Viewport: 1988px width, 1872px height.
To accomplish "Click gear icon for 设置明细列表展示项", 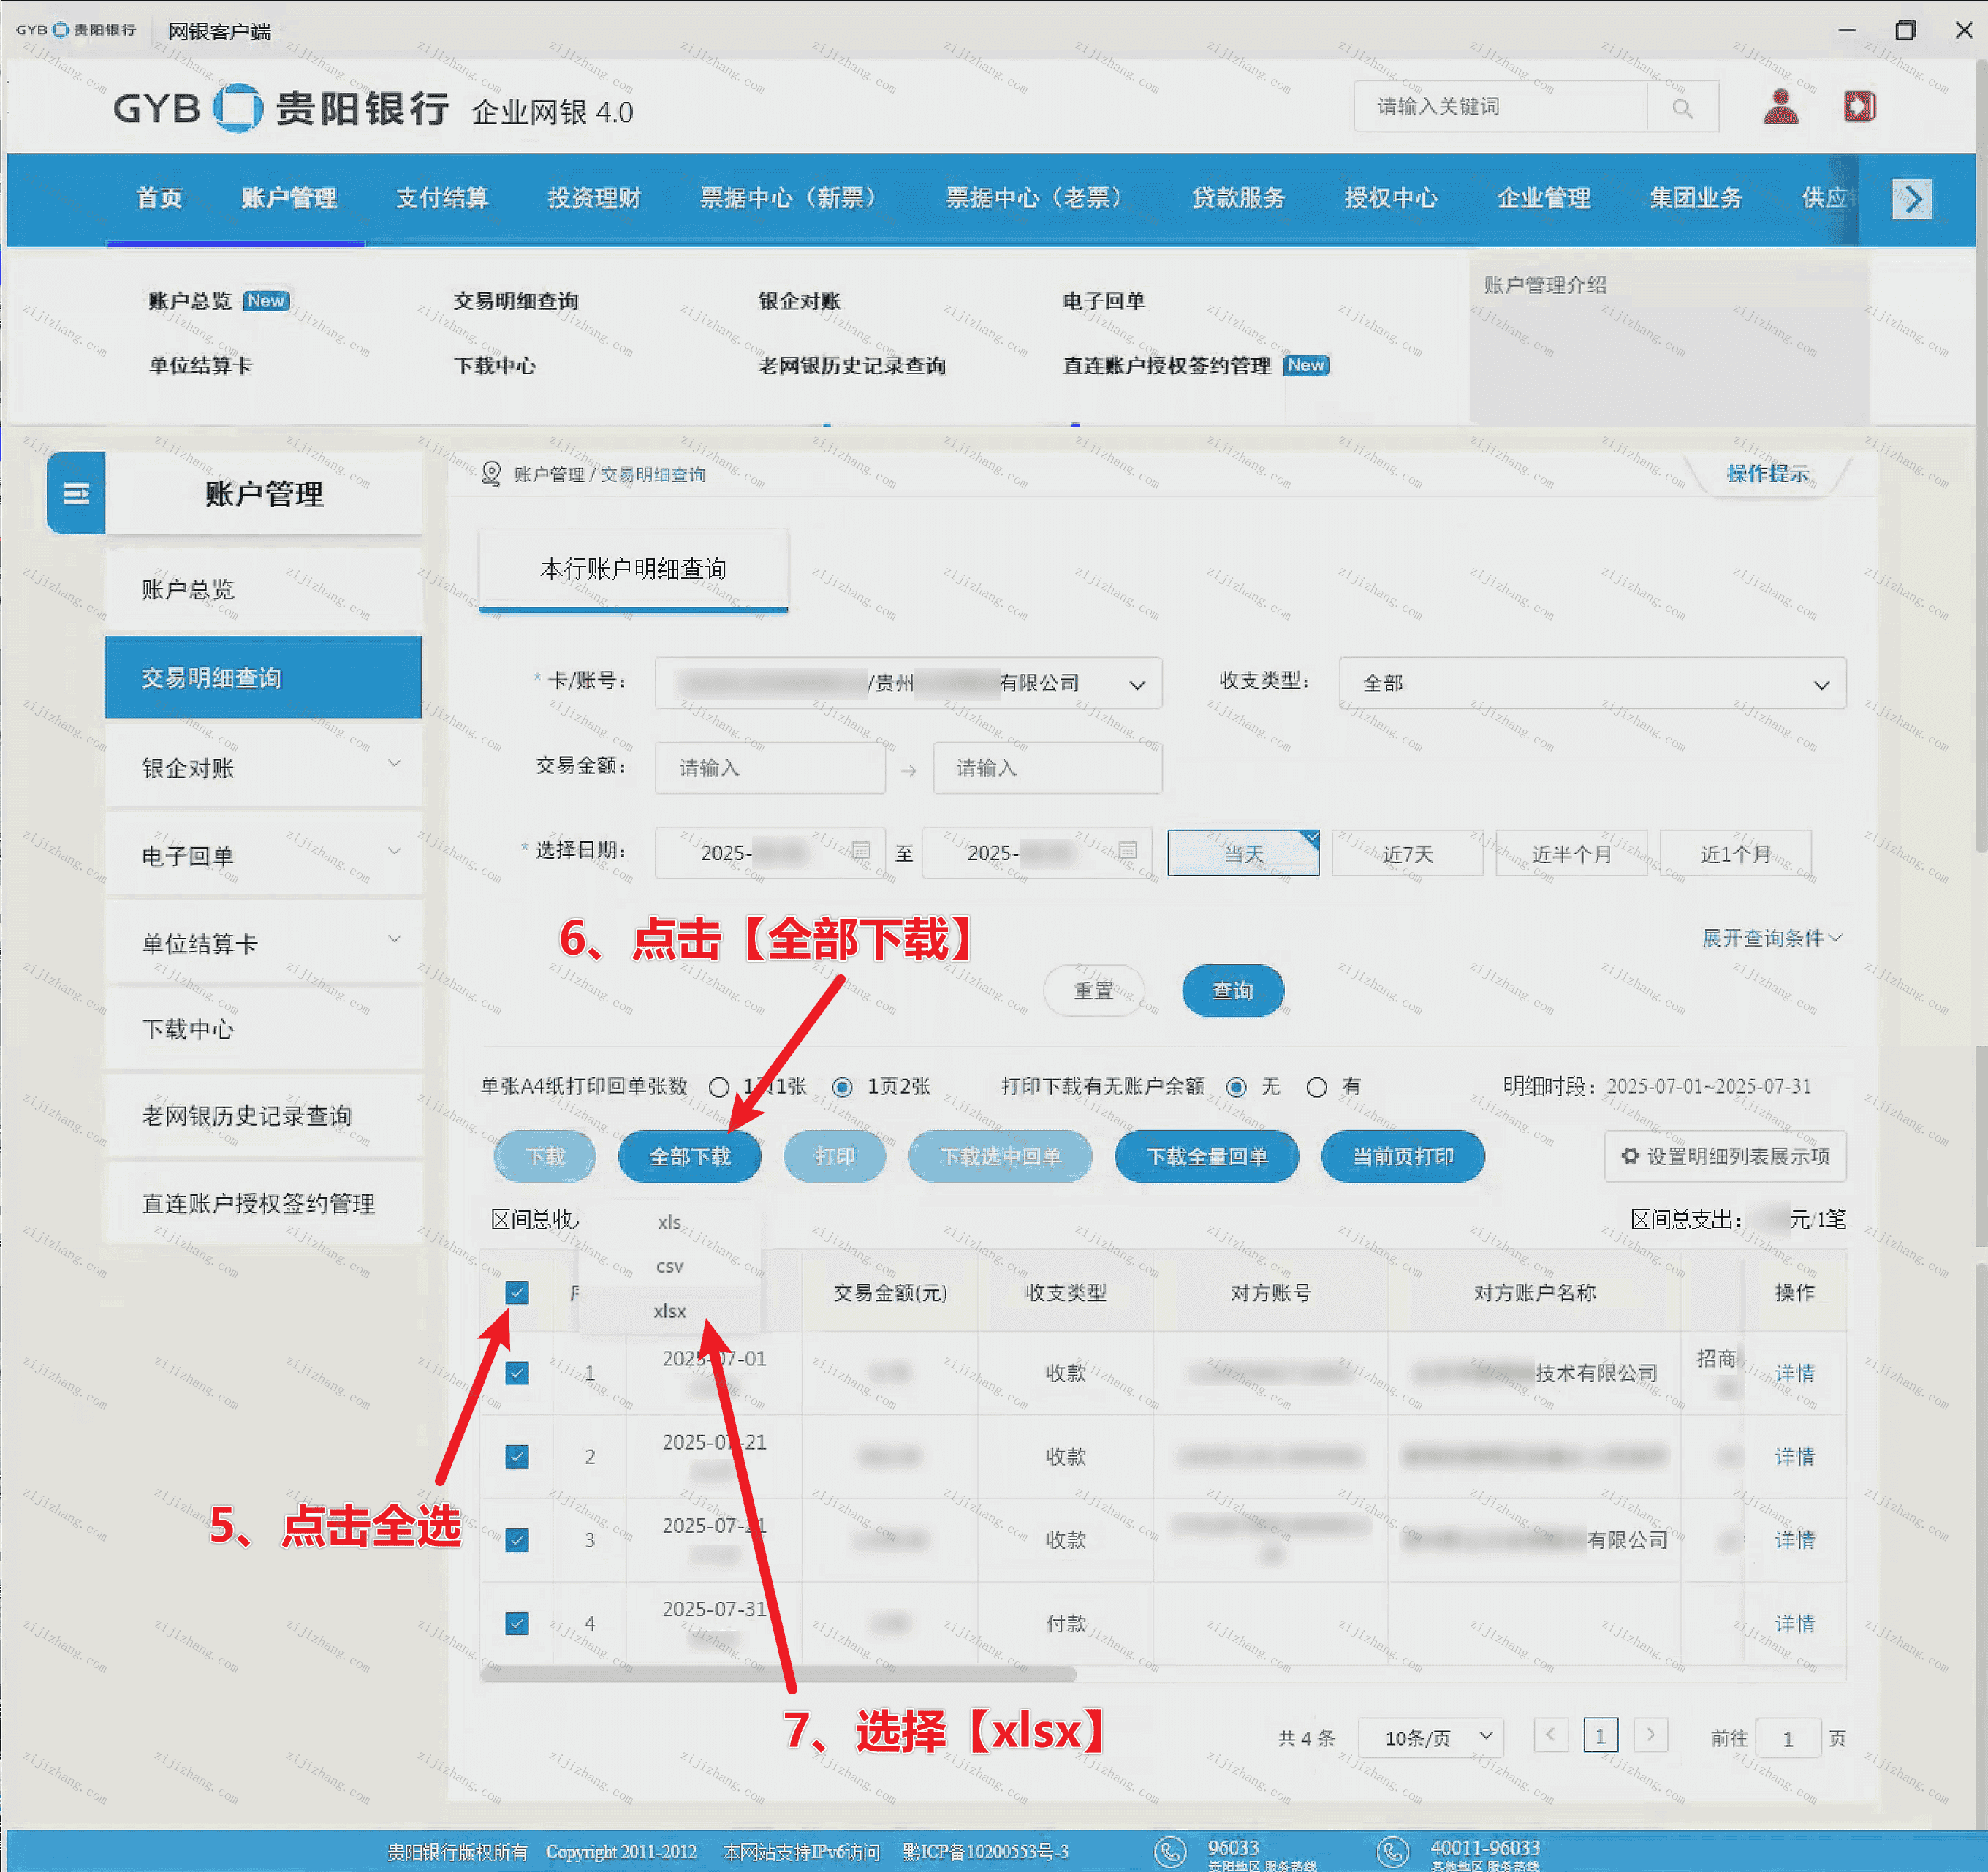I will click(x=1630, y=1156).
